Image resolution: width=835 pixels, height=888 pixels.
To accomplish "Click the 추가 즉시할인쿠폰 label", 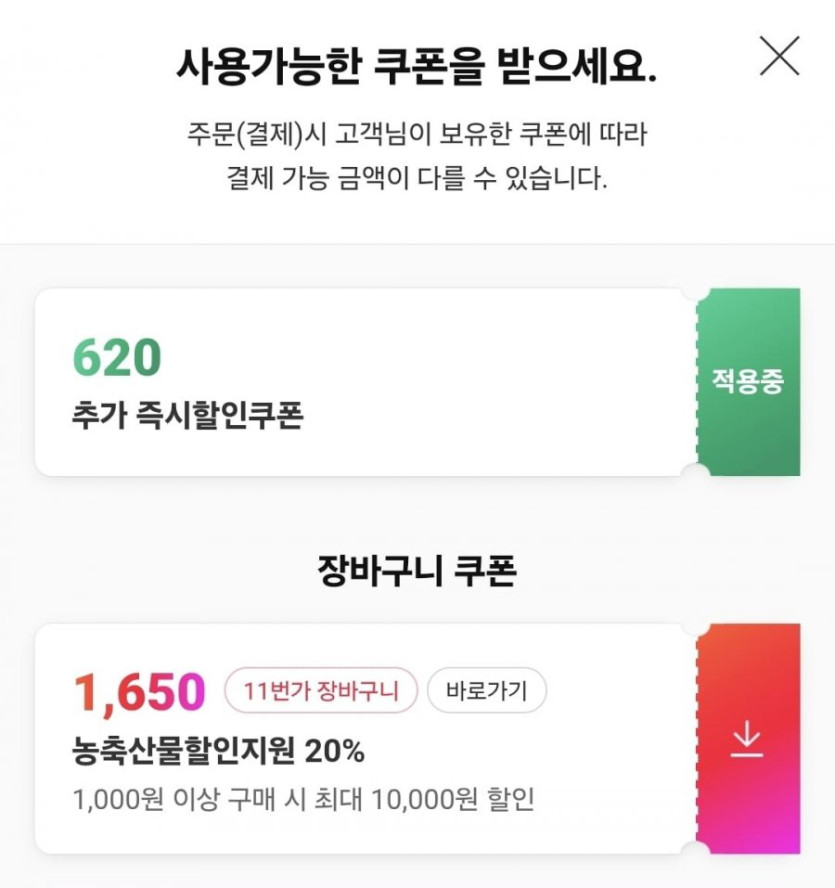I will [187, 416].
